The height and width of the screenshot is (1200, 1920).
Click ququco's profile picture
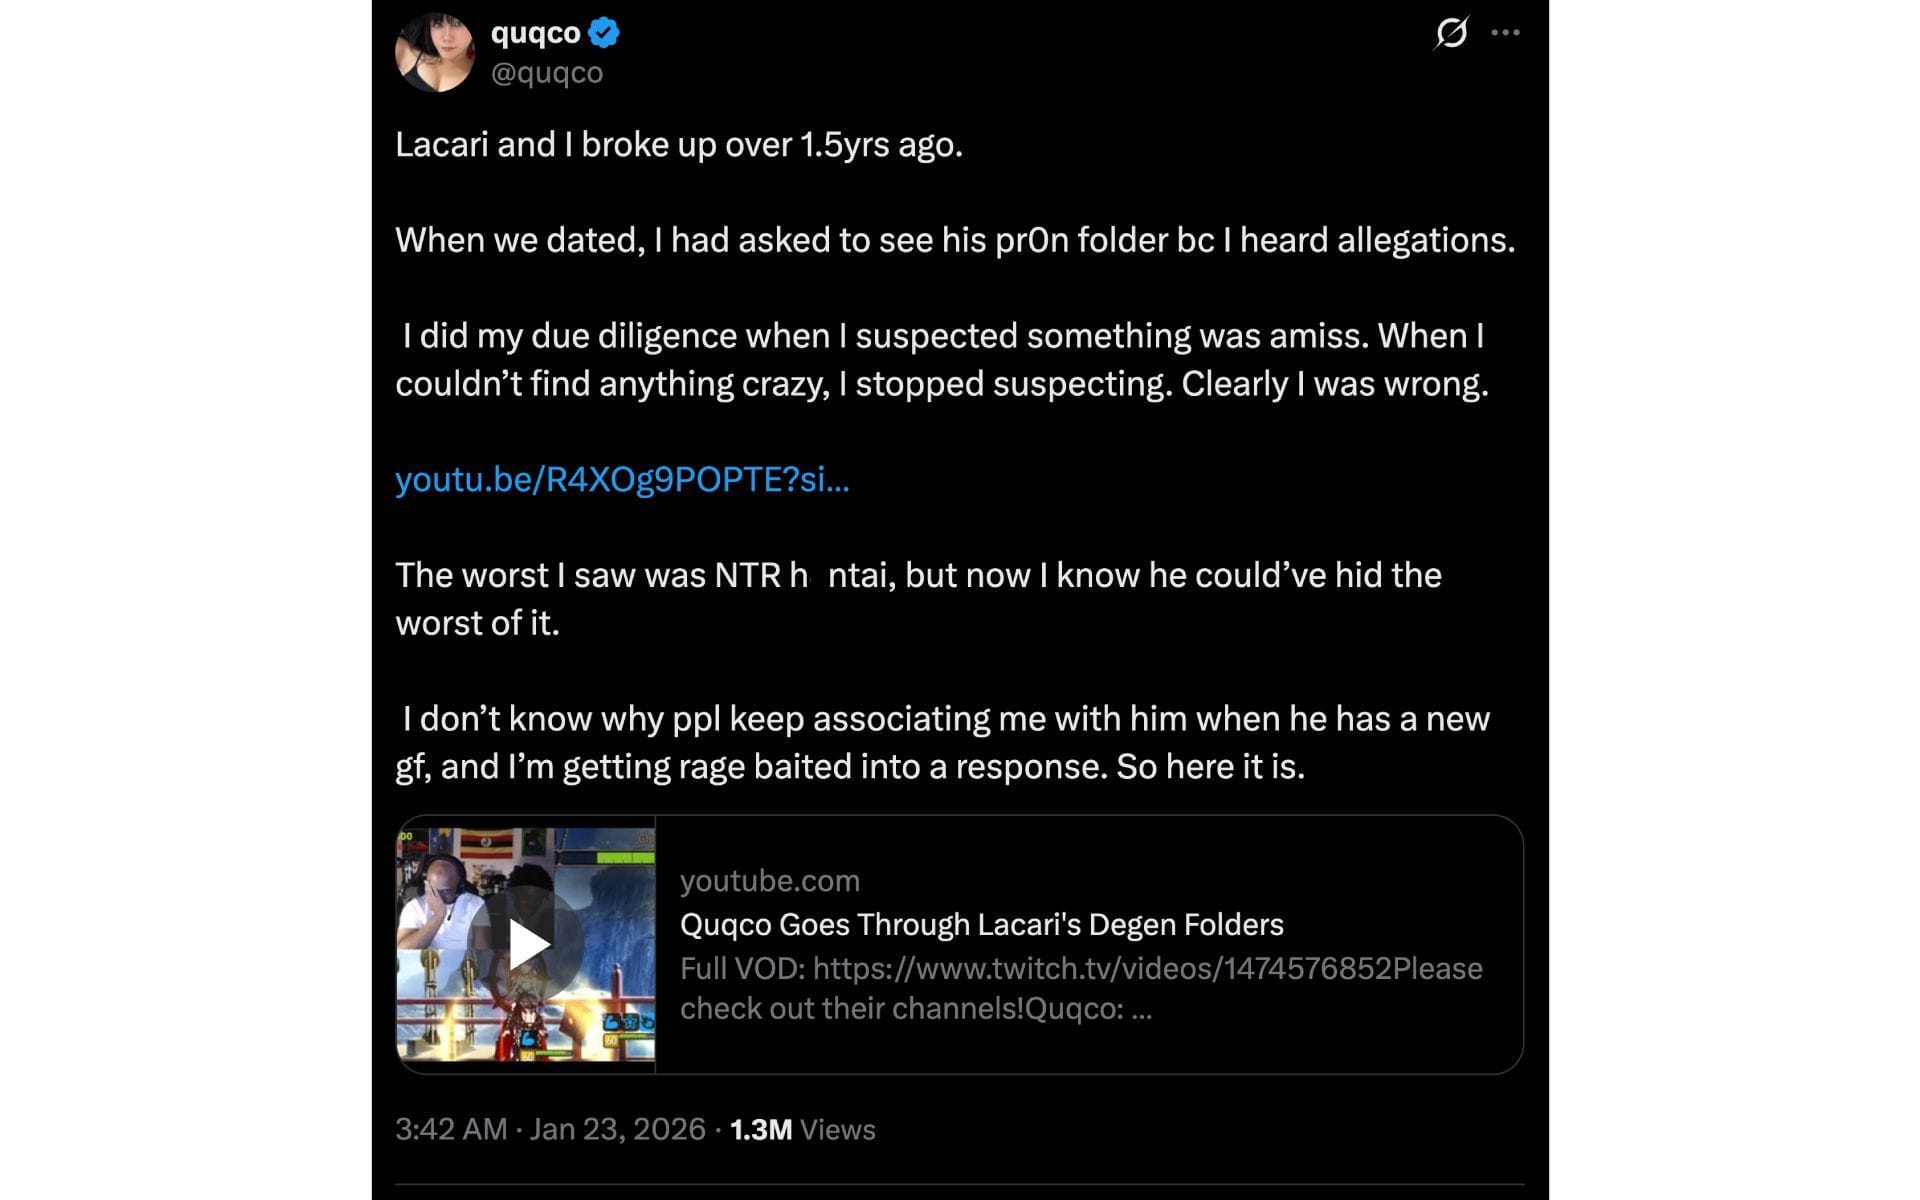click(438, 52)
